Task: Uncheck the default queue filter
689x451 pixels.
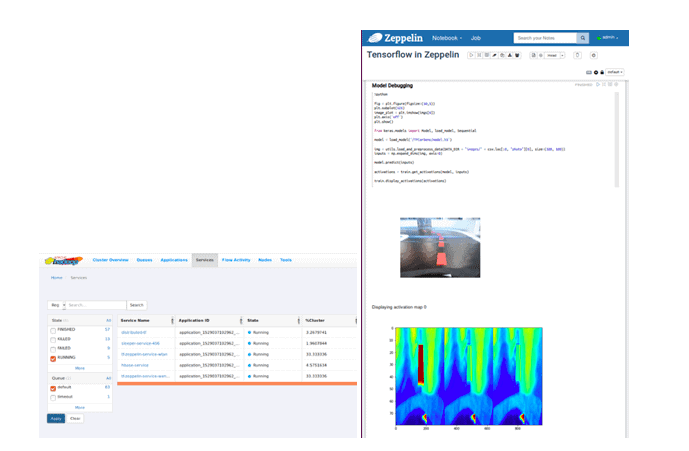Action: coord(54,387)
